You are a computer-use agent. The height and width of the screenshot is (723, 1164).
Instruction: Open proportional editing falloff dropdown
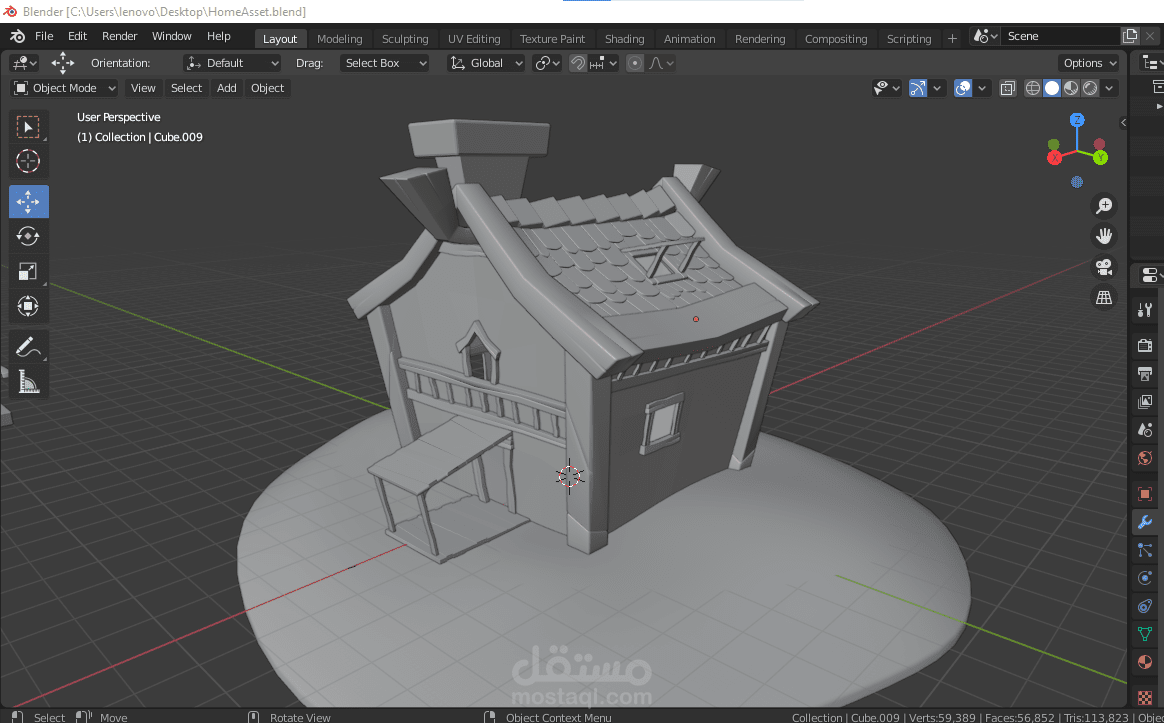coord(660,63)
